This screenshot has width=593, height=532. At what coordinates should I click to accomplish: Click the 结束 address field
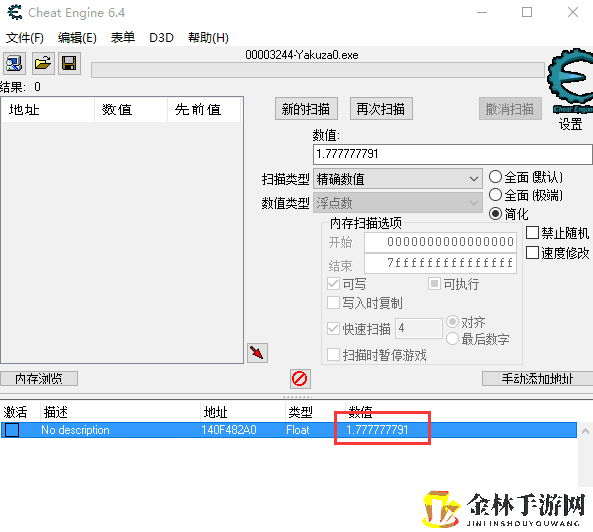[x=440, y=263]
